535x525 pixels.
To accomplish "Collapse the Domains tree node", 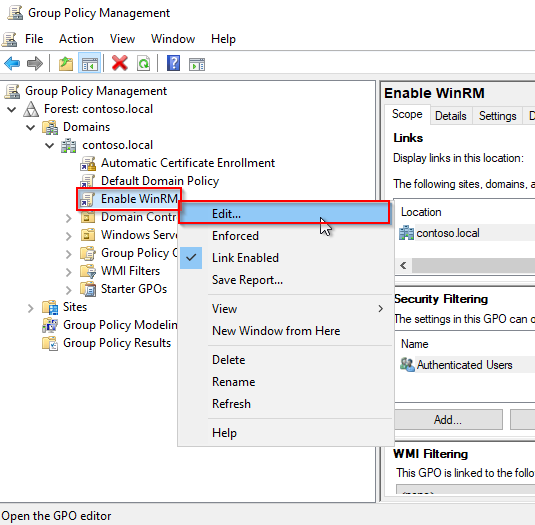I will [x=31, y=128].
